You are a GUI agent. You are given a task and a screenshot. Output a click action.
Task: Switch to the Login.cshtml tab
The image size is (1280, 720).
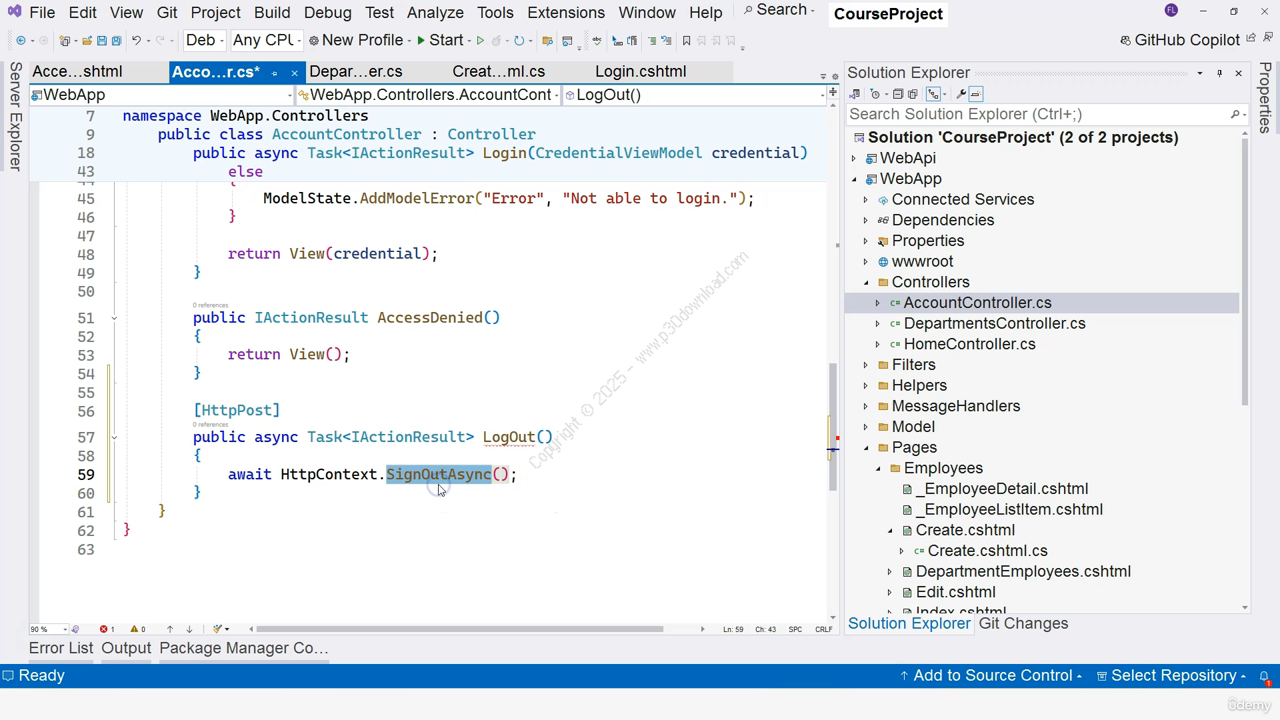click(641, 71)
